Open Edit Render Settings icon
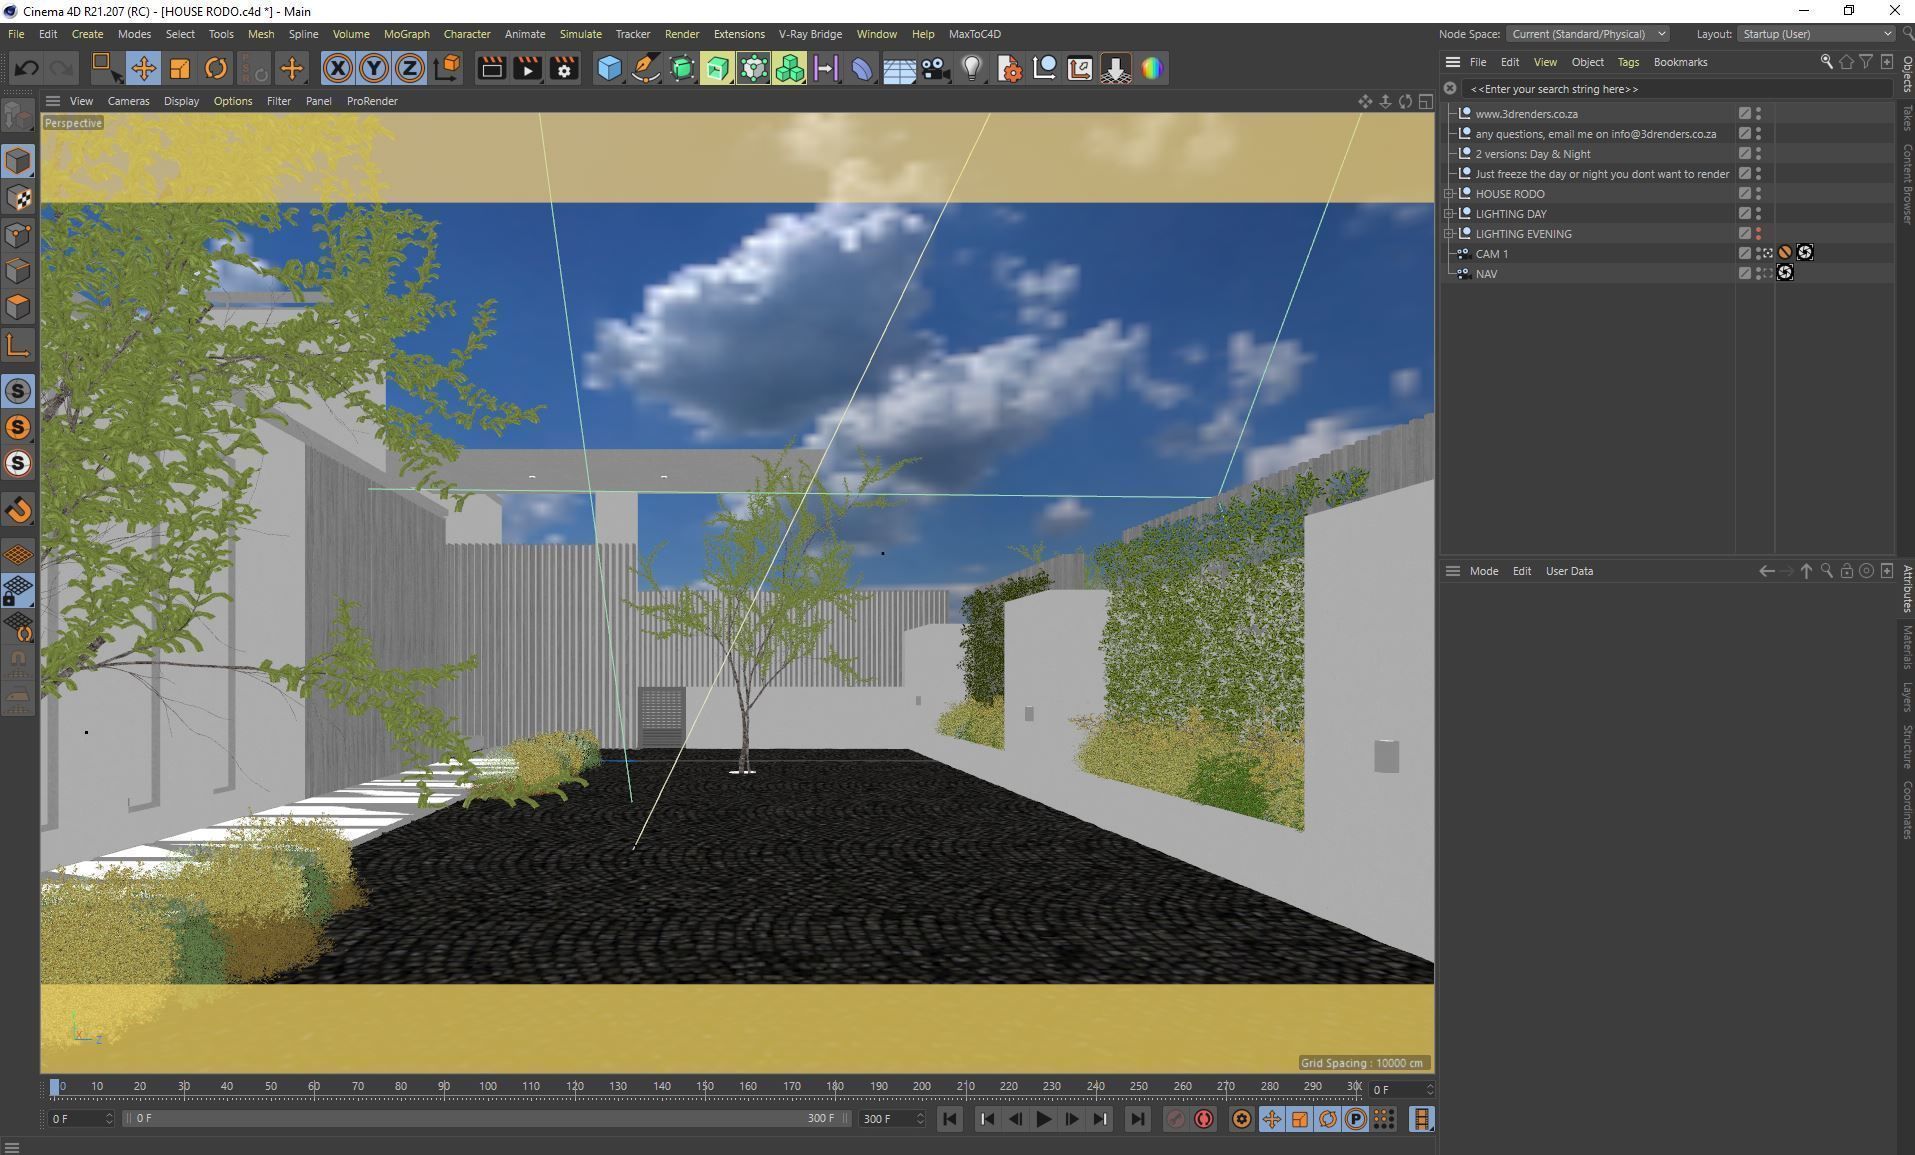The width and height of the screenshot is (1915, 1155). [x=564, y=68]
